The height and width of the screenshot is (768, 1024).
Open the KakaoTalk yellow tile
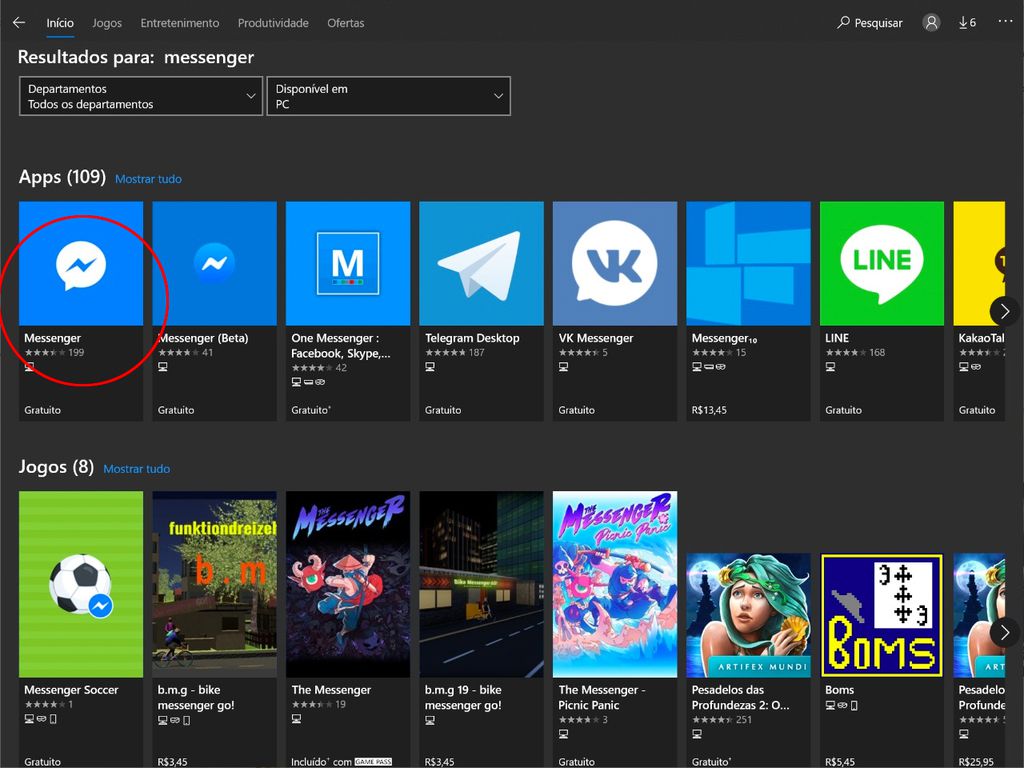coord(979,263)
